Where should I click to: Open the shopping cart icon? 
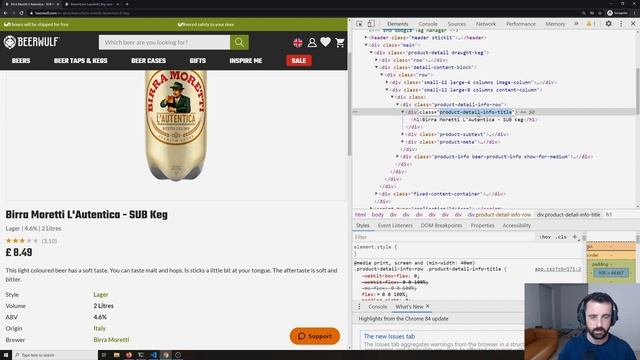pyautogui.click(x=340, y=42)
